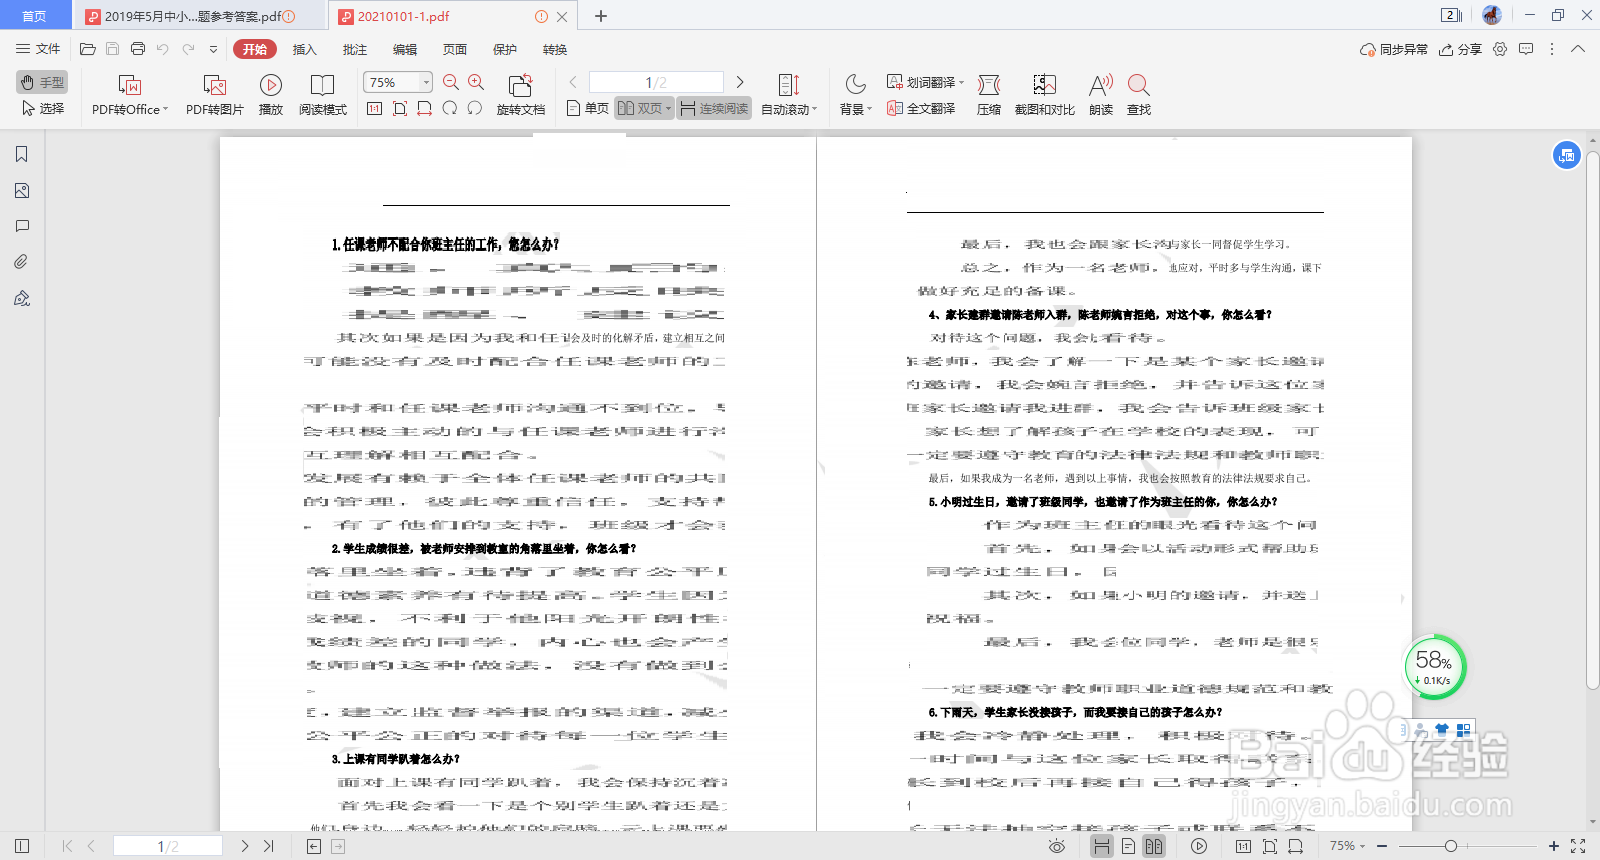Start 朗读 read aloud

[x=1101, y=96]
